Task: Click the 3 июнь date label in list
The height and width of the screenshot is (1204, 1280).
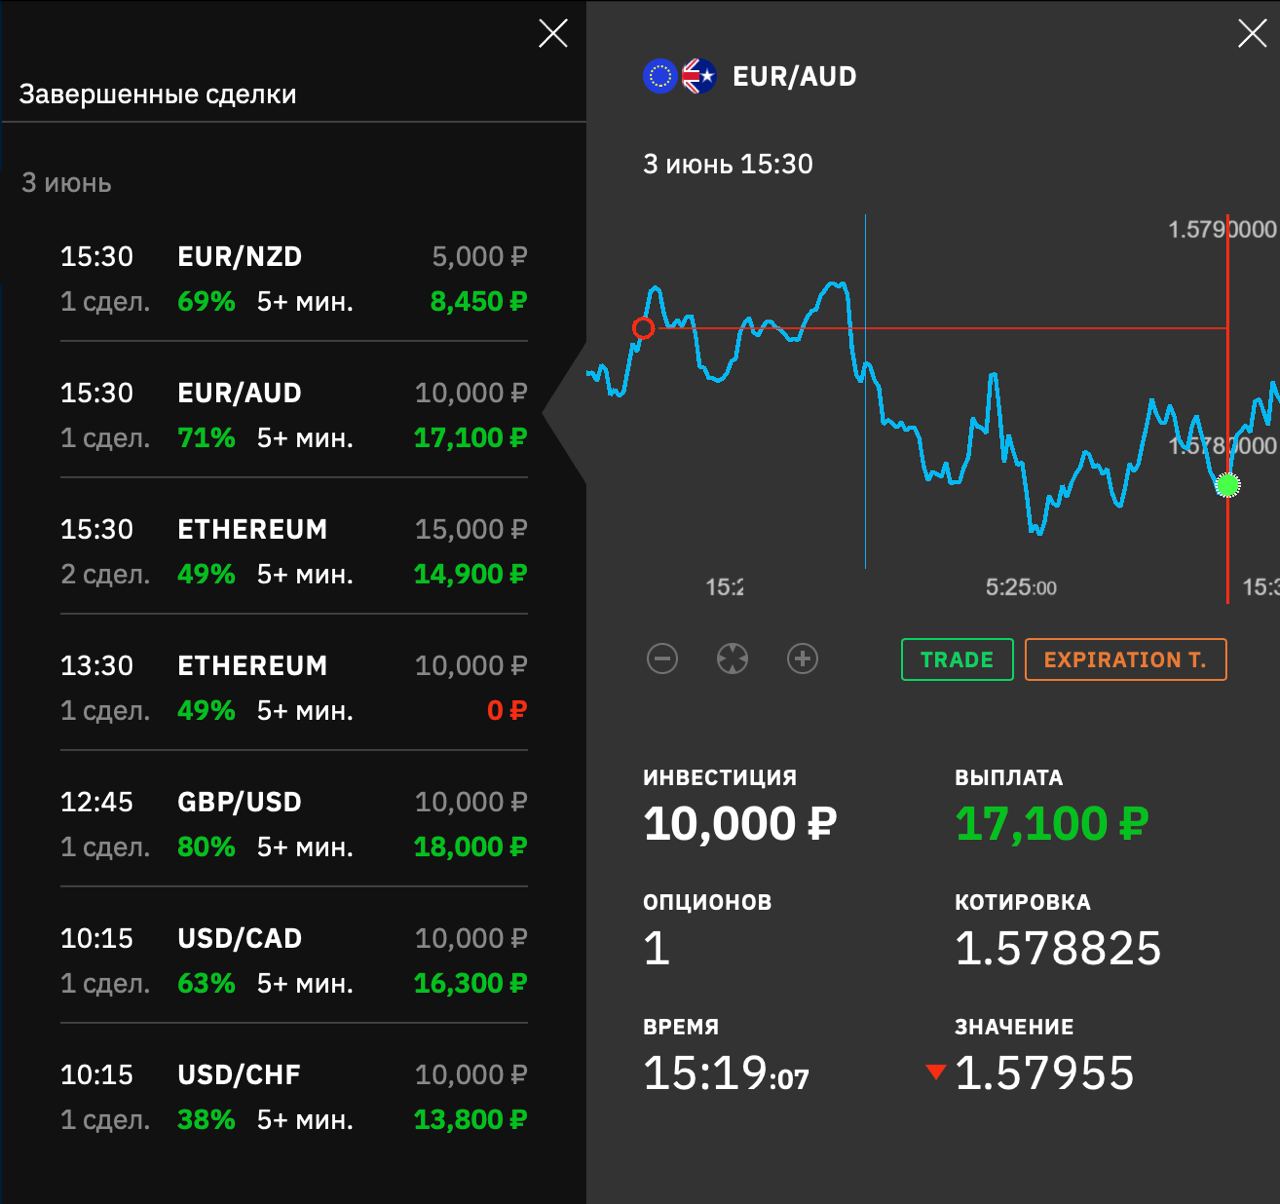Action: point(67,183)
